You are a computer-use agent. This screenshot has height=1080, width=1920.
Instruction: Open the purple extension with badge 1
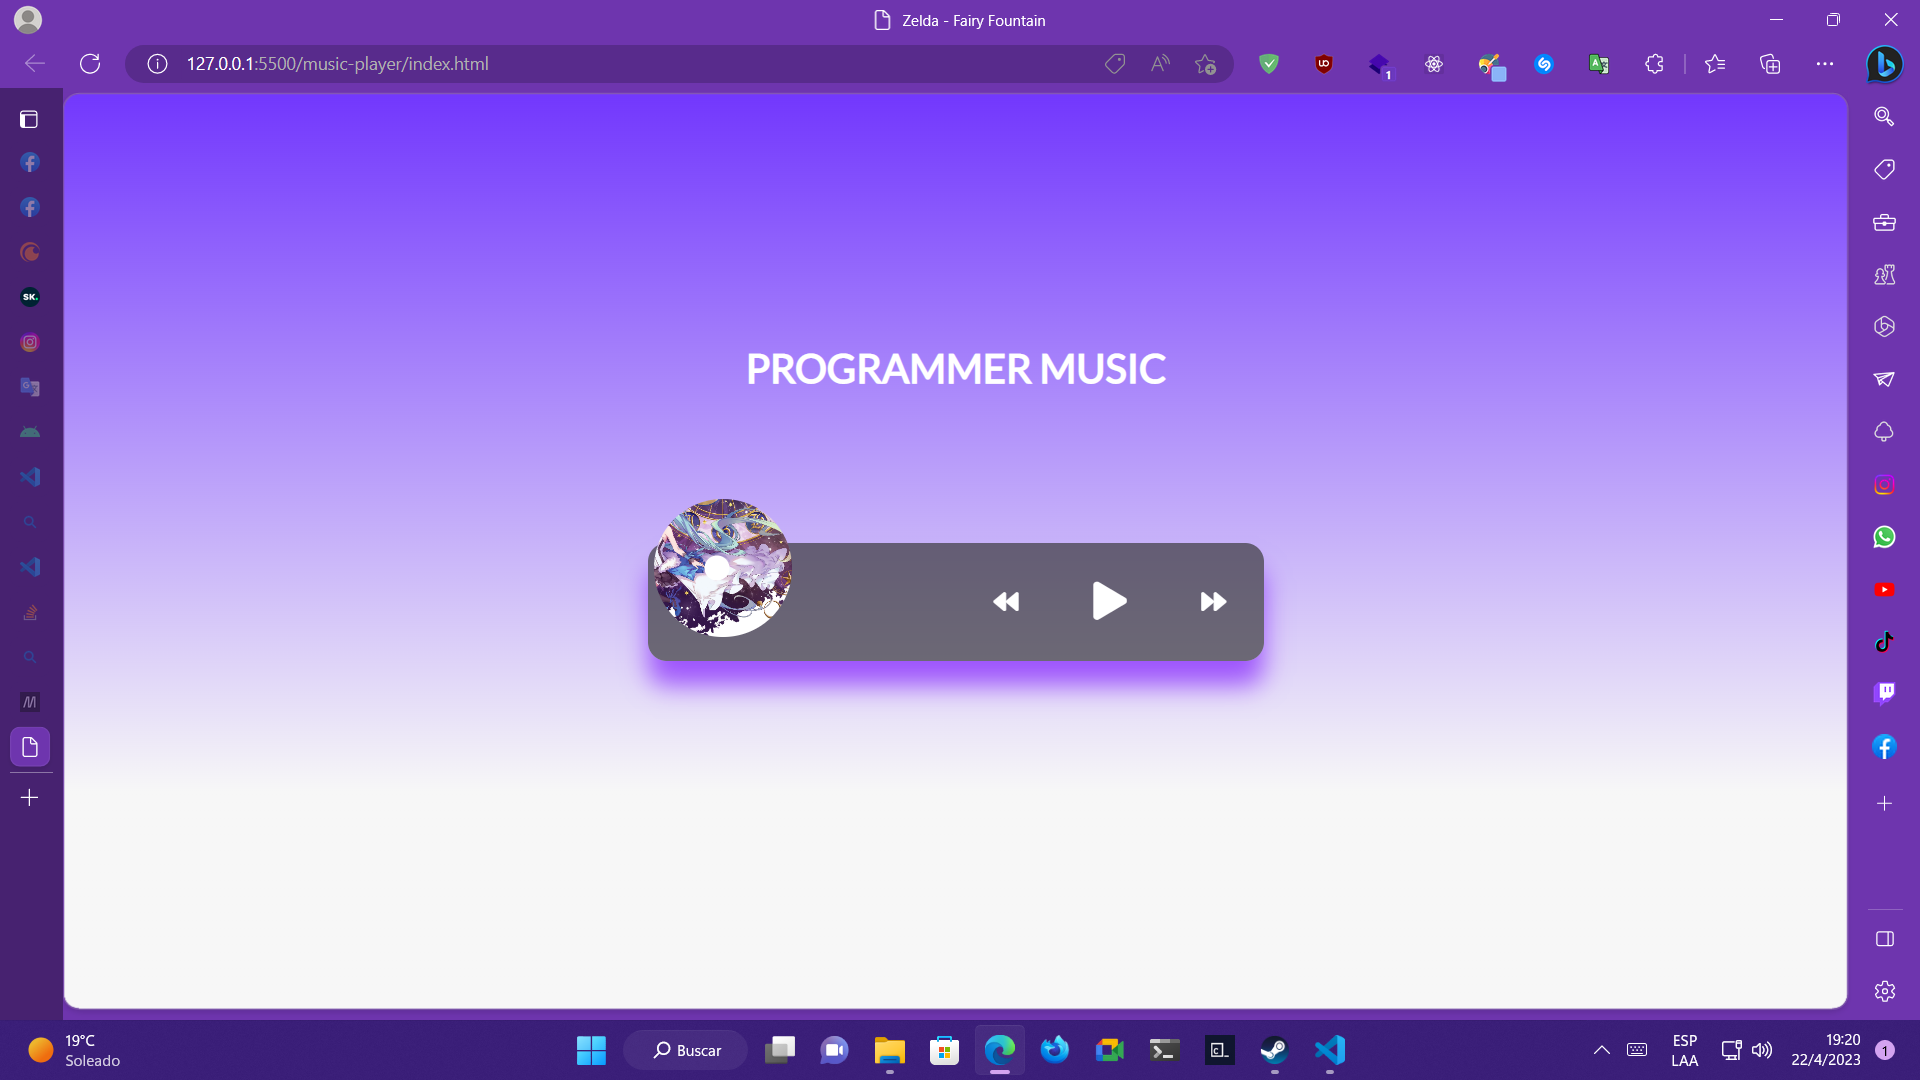(1379, 65)
